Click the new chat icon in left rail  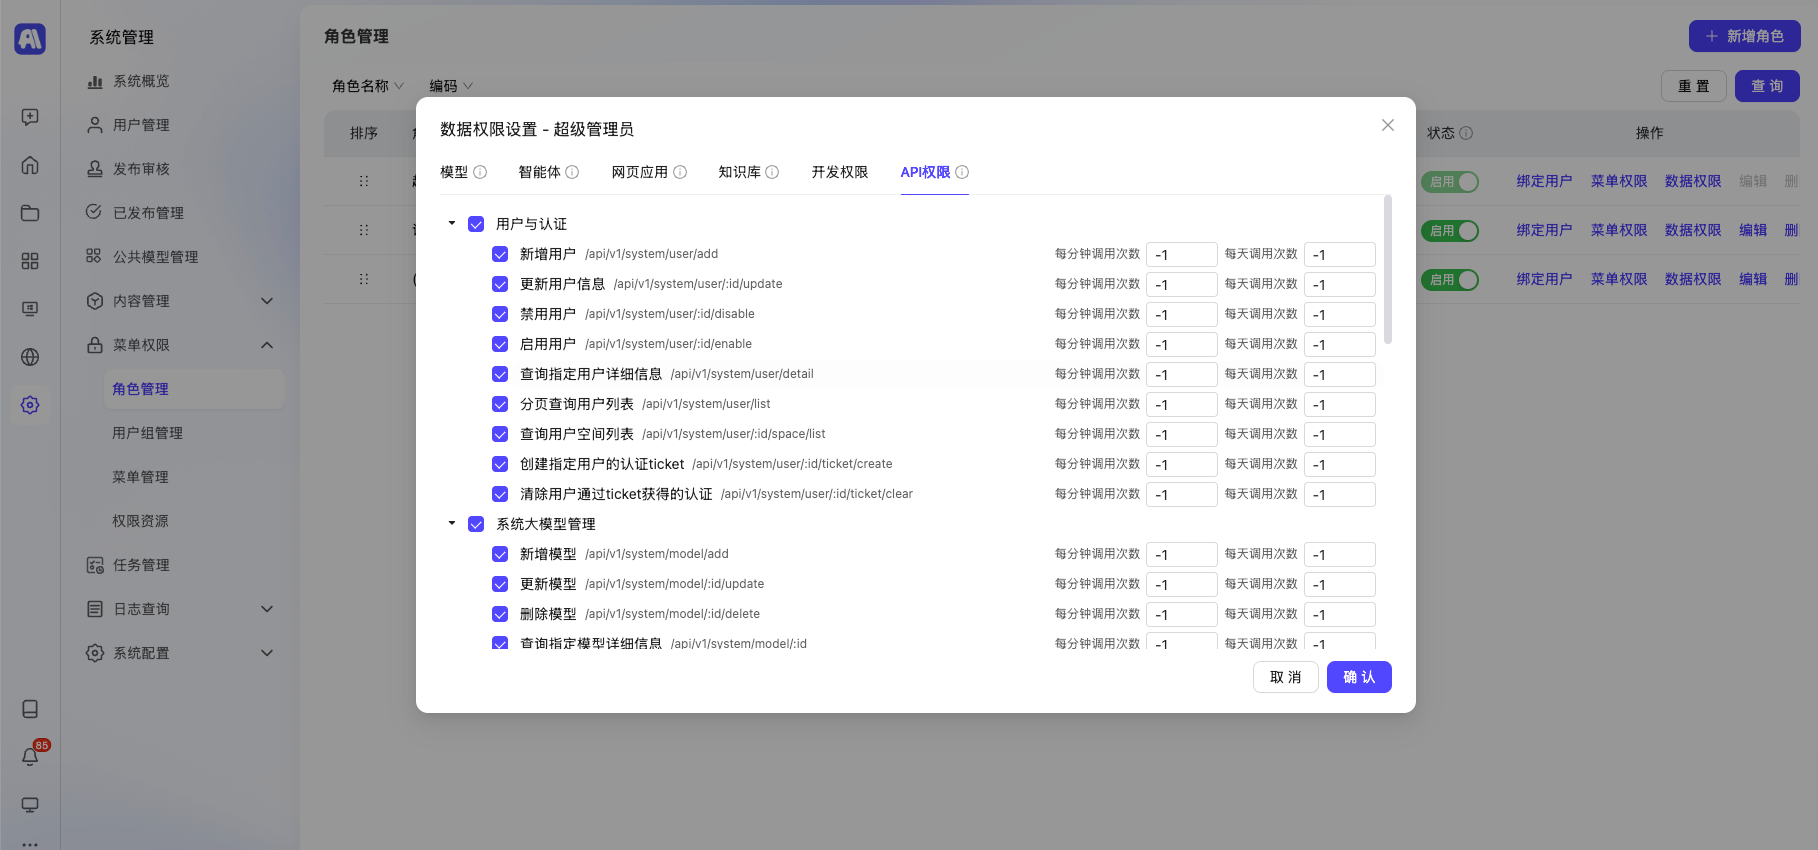tap(30, 117)
